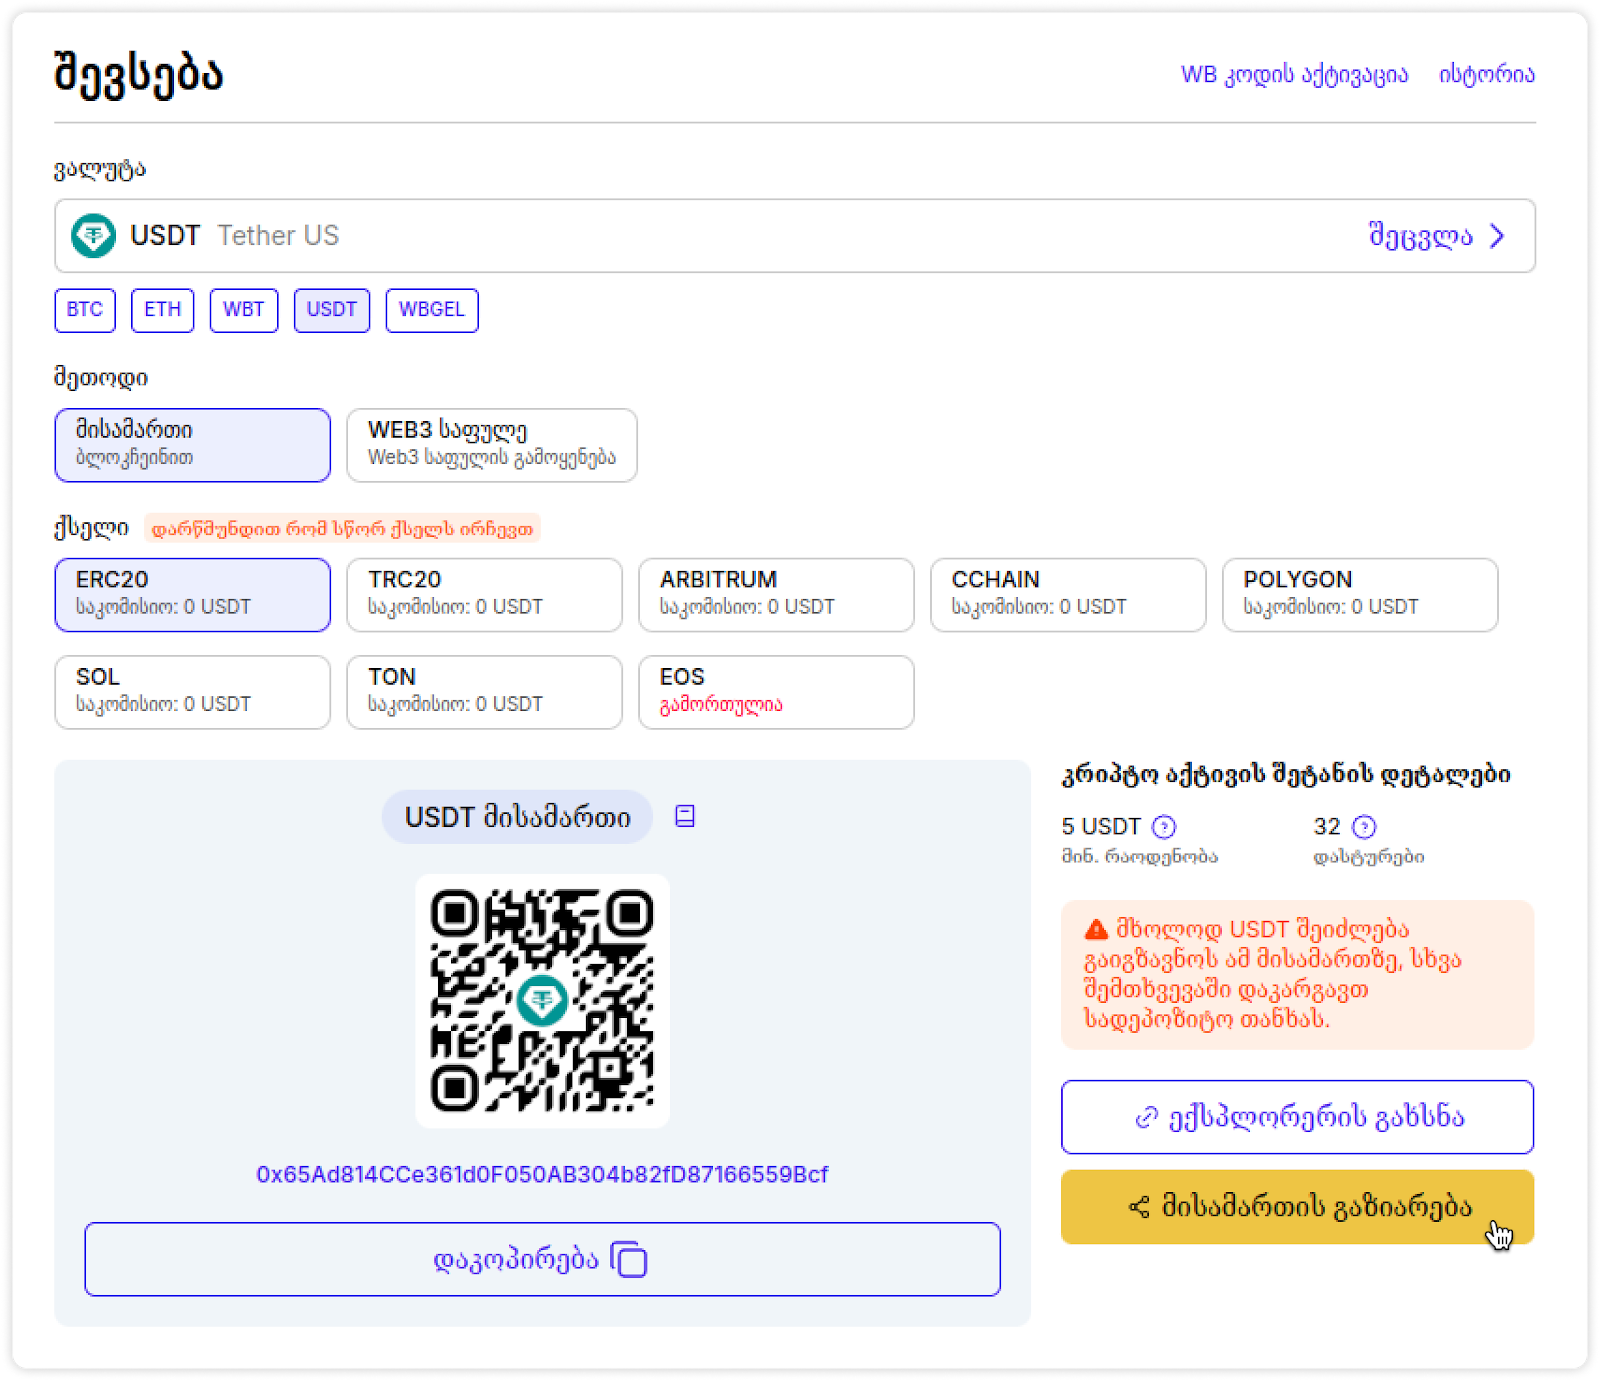Click the USDT მისამართი address pill
This screenshot has width=1600, height=1381.
tap(517, 817)
